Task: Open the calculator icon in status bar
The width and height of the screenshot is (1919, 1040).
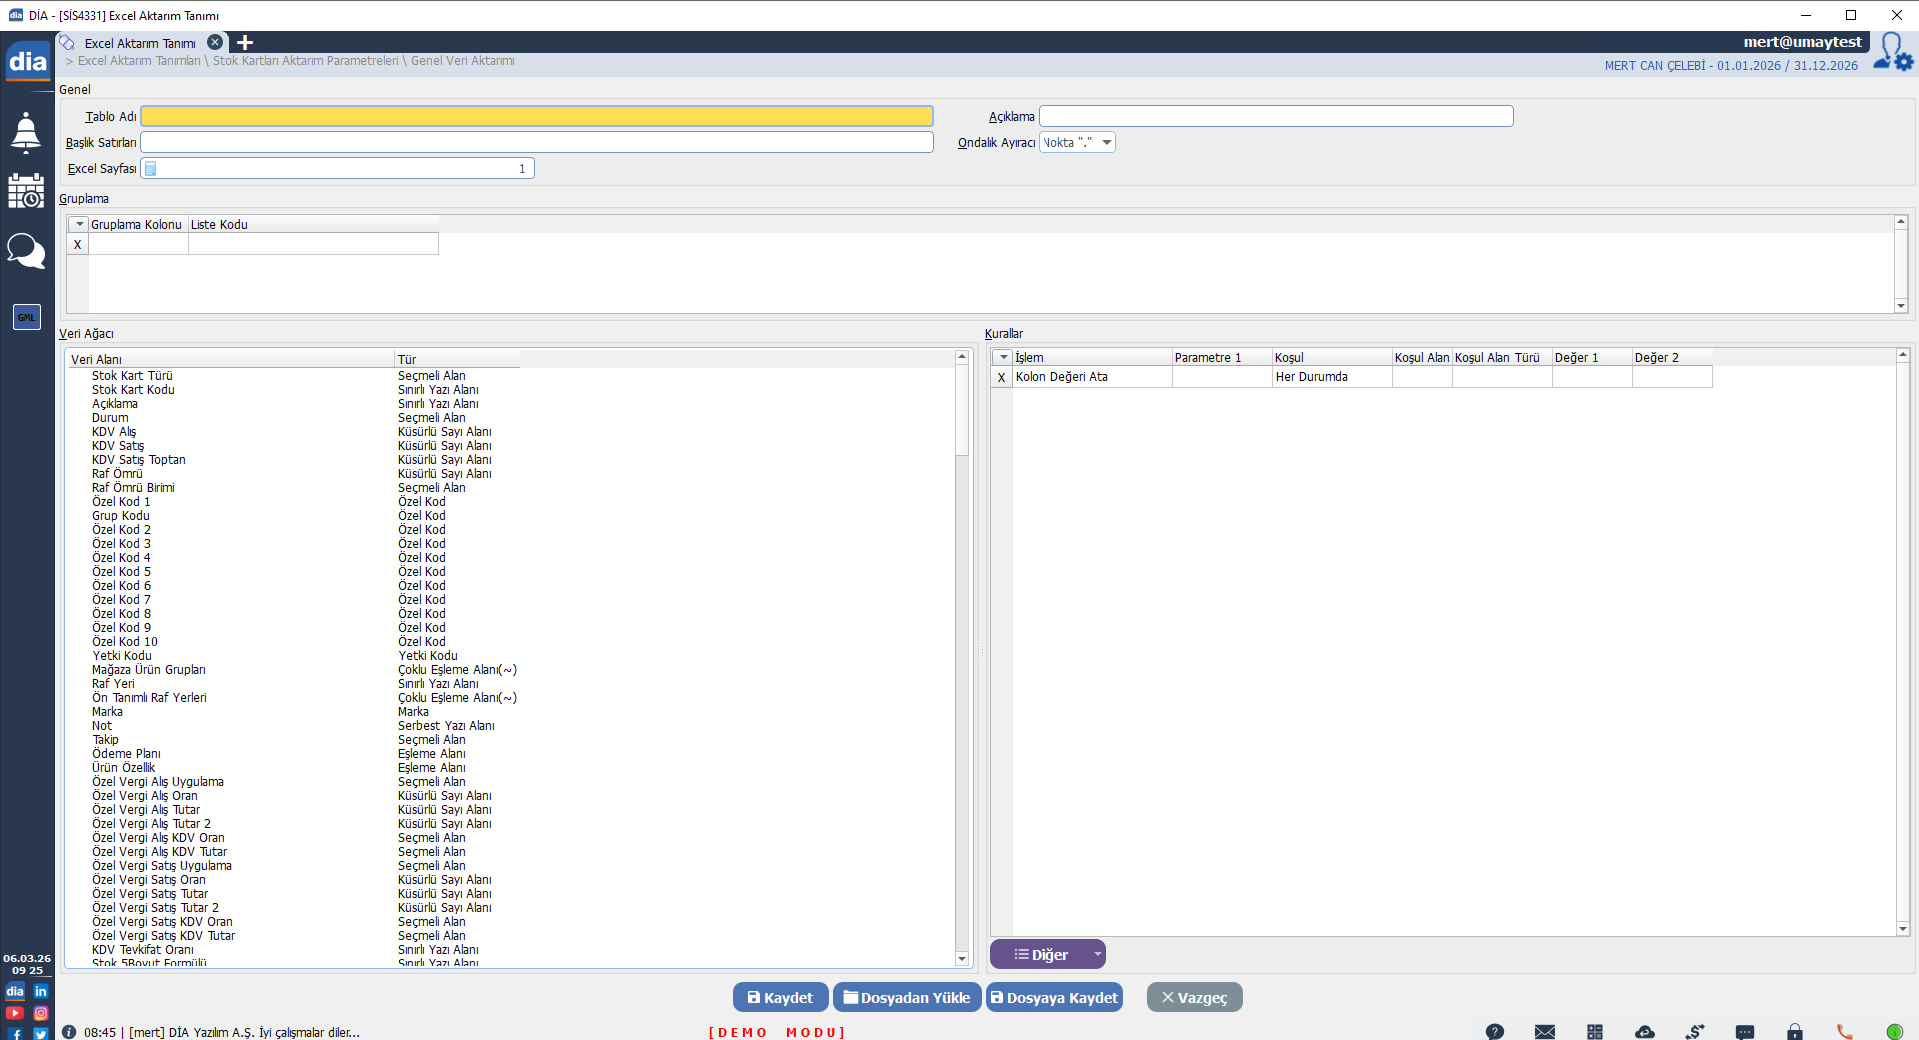Action: [1594, 1031]
